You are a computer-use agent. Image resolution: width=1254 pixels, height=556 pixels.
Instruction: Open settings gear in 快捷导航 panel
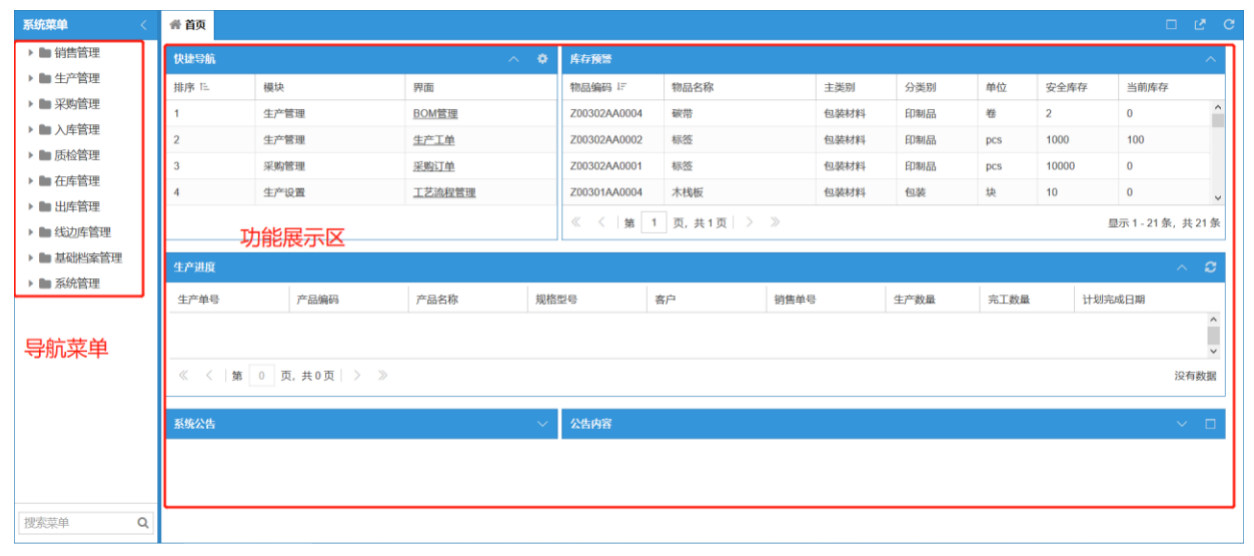543,59
